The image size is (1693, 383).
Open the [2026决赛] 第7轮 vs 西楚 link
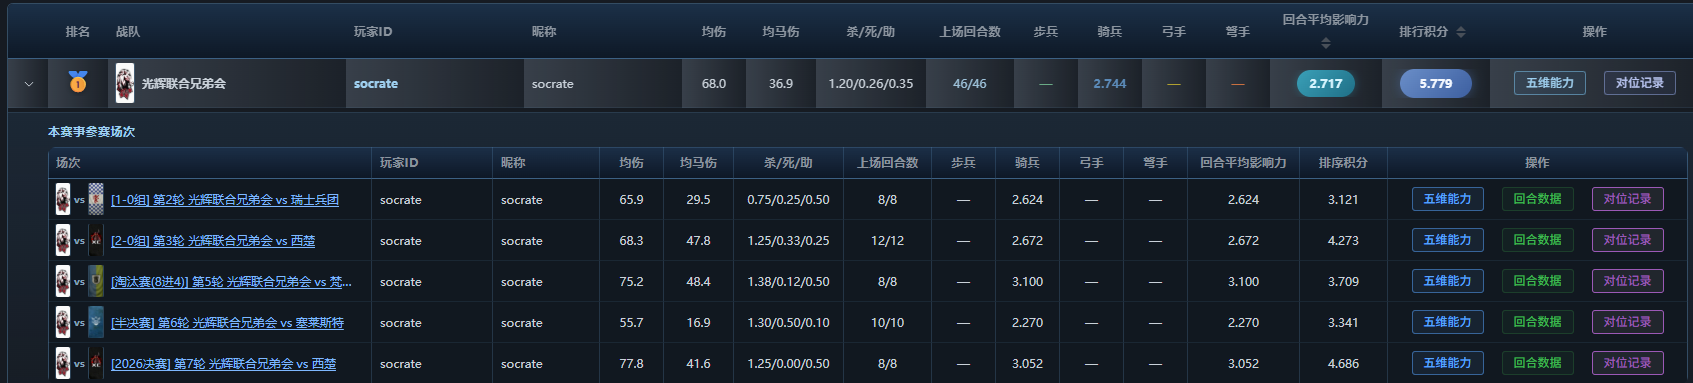click(223, 364)
